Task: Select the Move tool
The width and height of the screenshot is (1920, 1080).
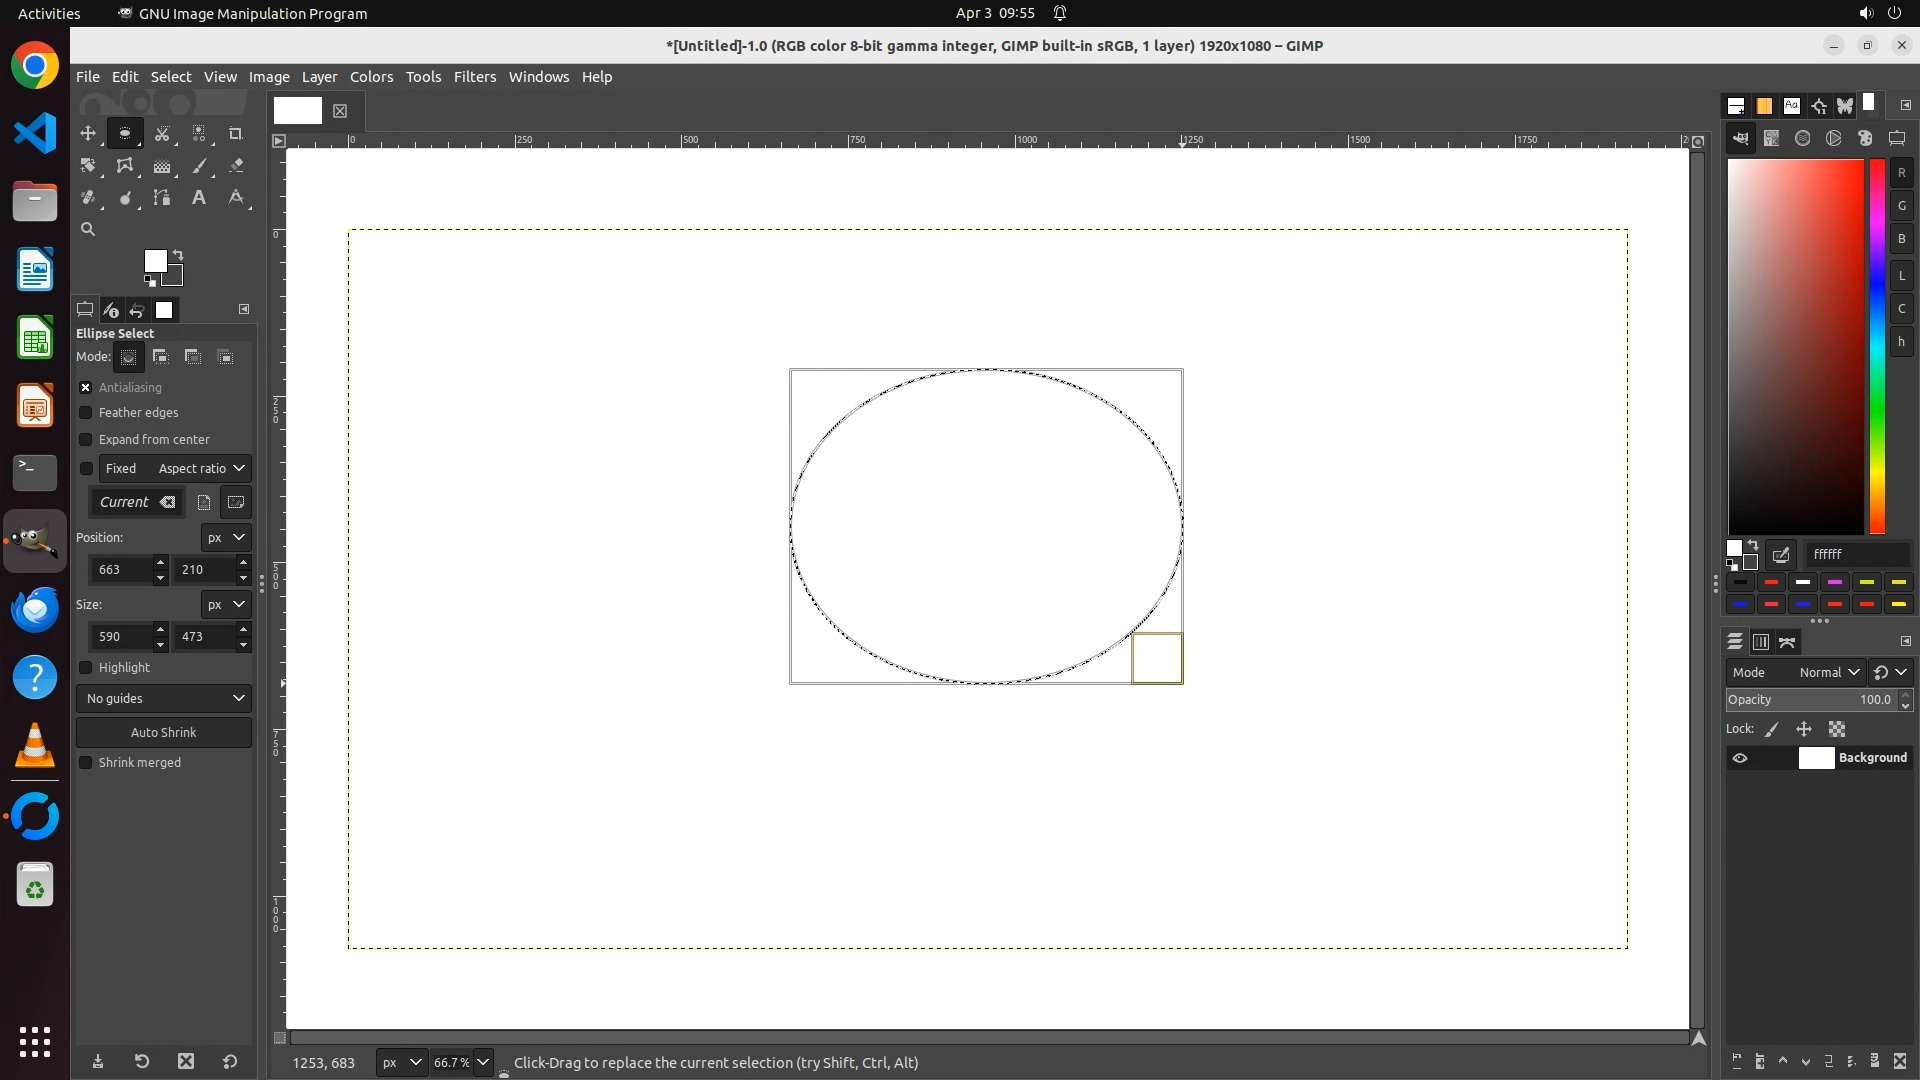Action: [x=88, y=133]
